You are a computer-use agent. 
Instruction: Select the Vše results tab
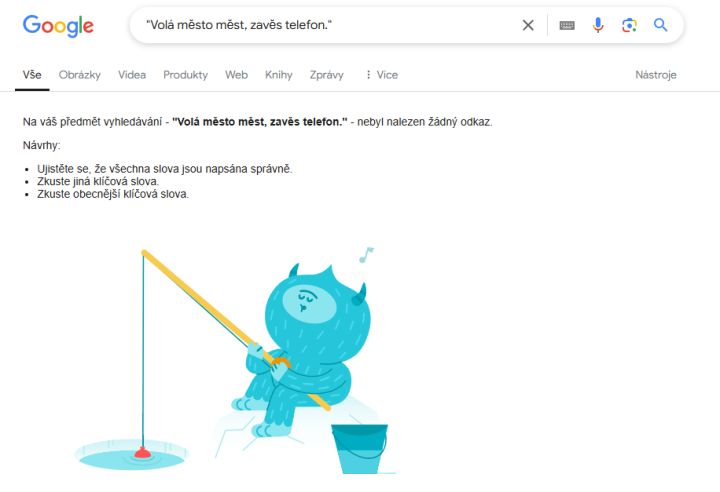click(x=32, y=75)
